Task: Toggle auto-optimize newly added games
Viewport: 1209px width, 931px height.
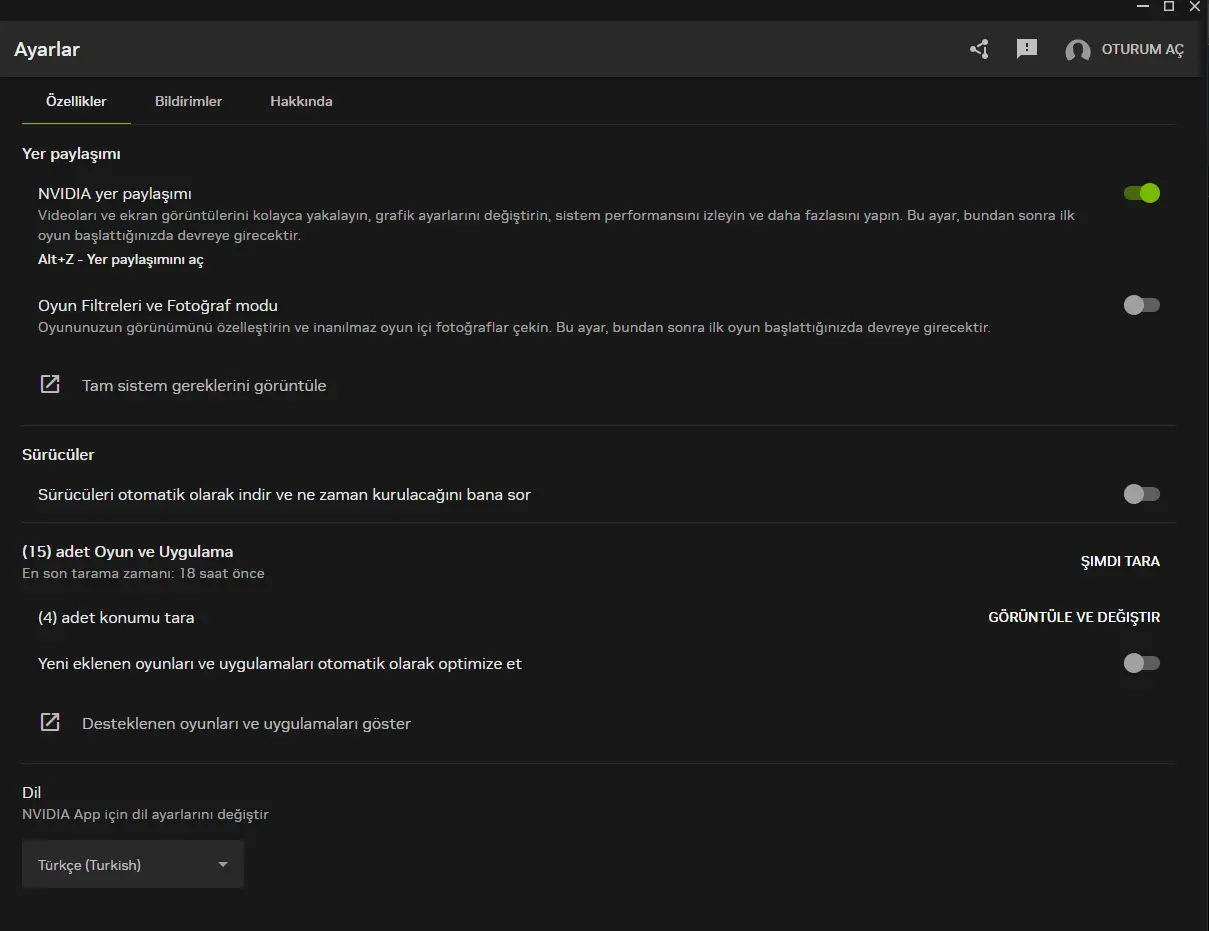Action: 1142,662
